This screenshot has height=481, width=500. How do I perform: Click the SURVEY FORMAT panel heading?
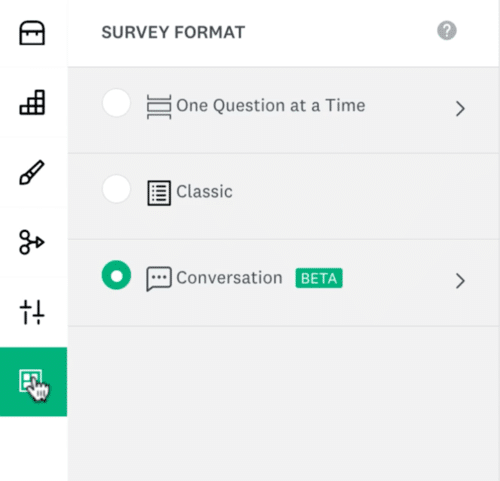(x=173, y=32)
